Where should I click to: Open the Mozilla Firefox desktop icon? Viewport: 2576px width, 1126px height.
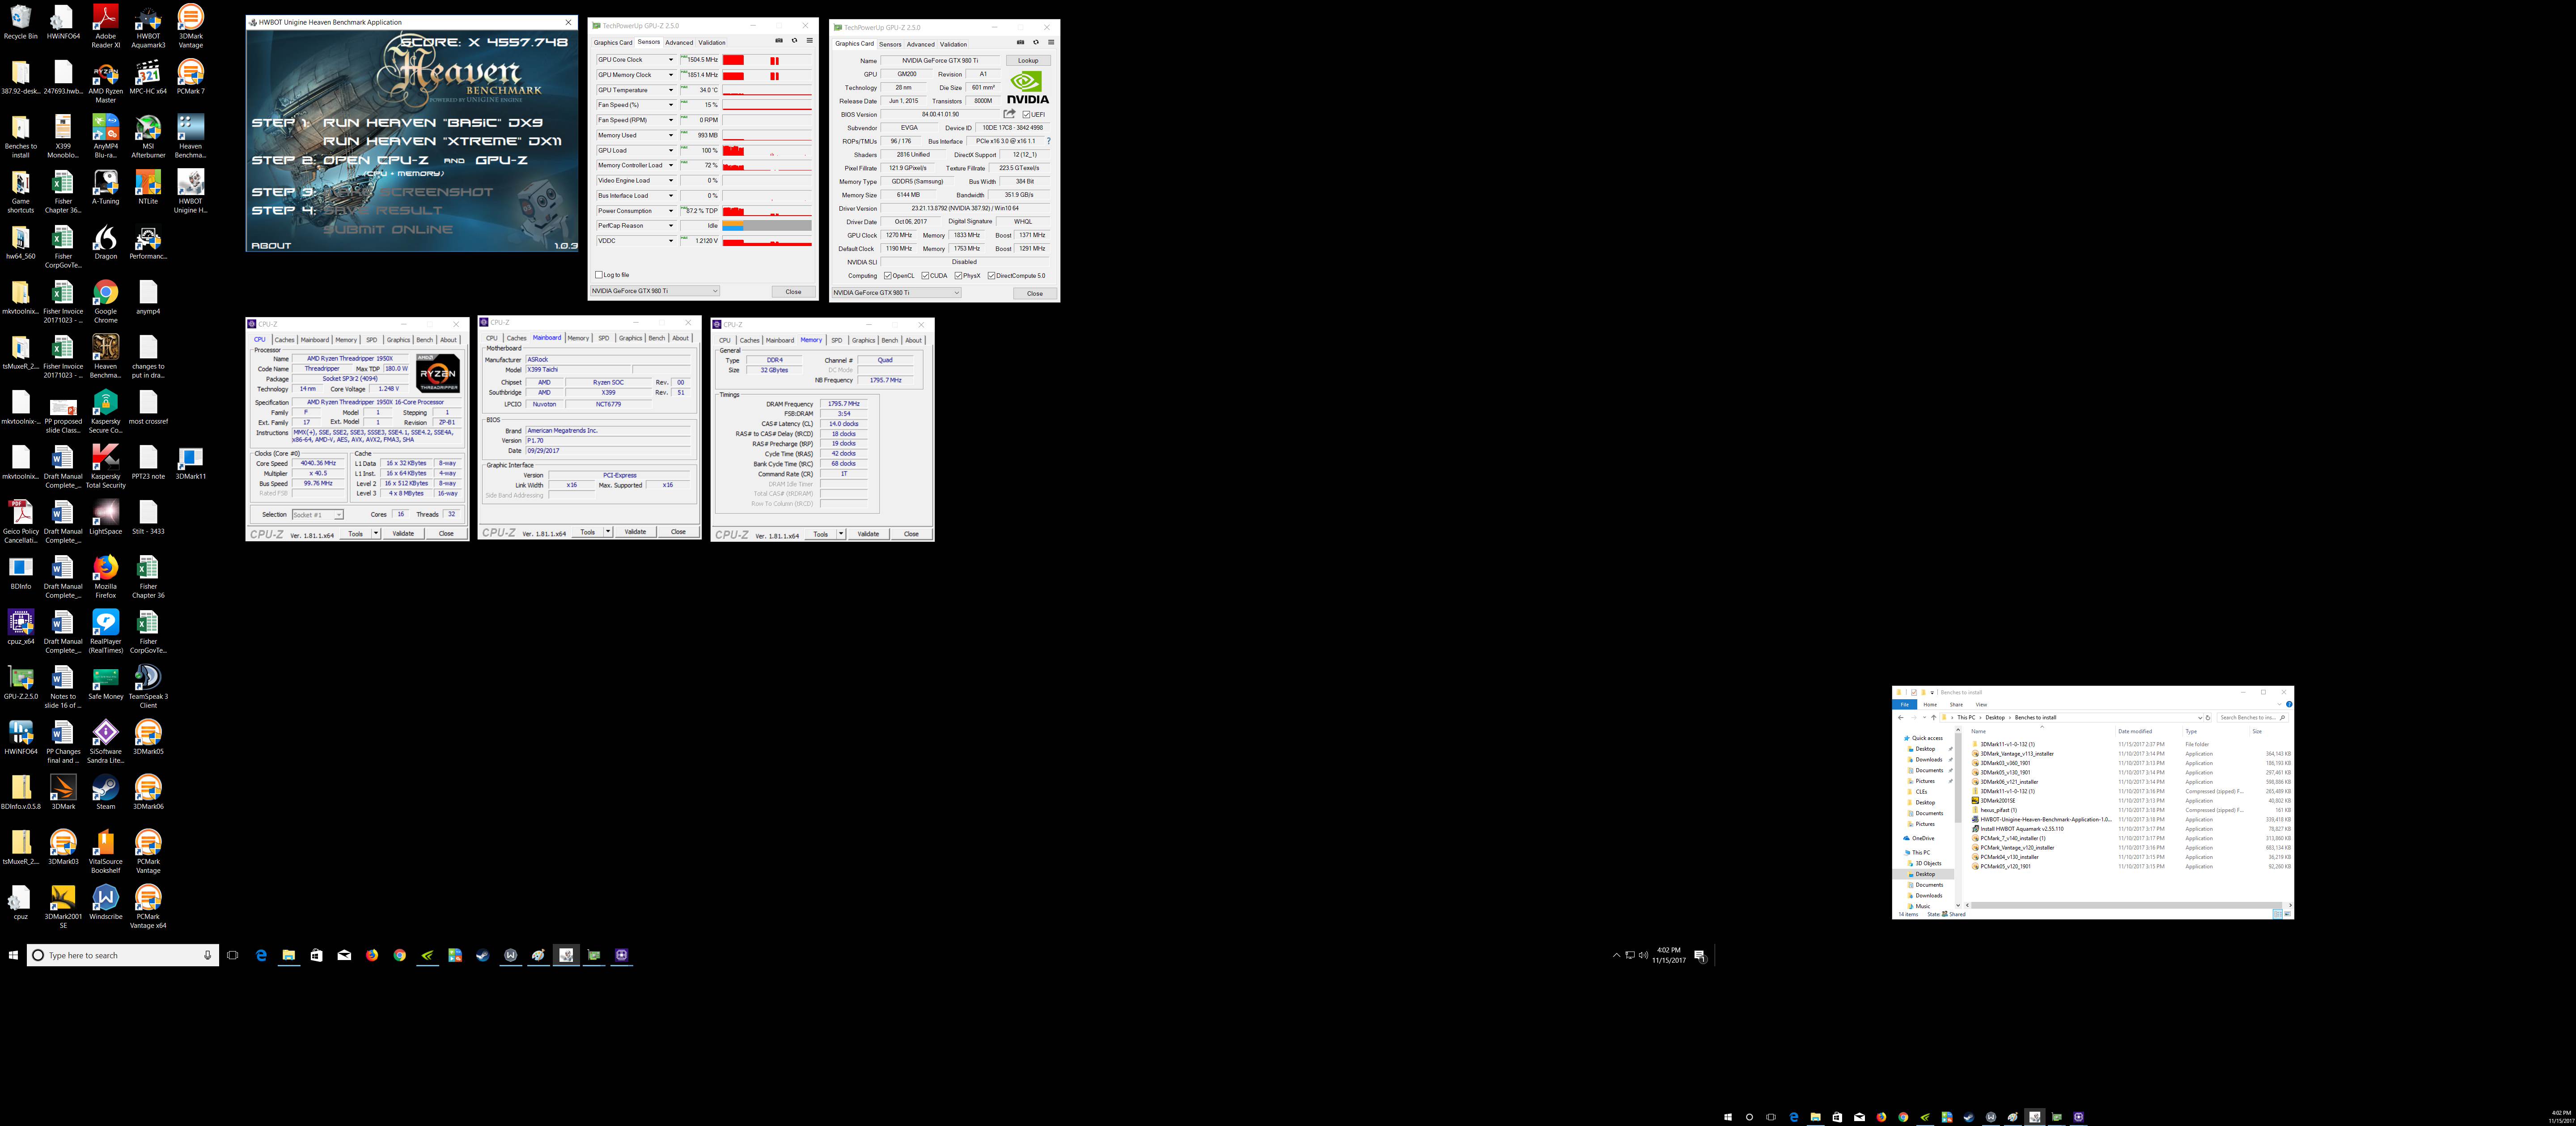click(105, 573)
